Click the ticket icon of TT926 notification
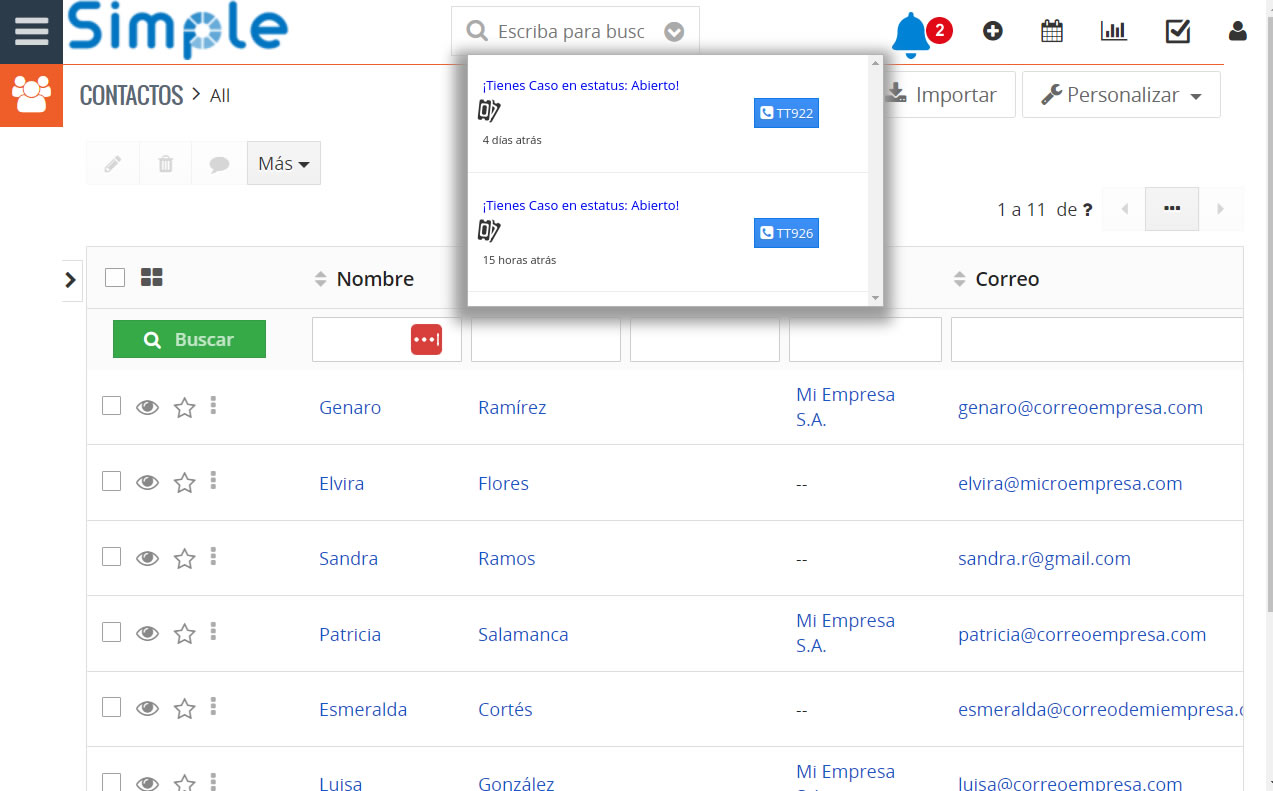Viewport: 1273px width, 791px height. click(488, 231)
